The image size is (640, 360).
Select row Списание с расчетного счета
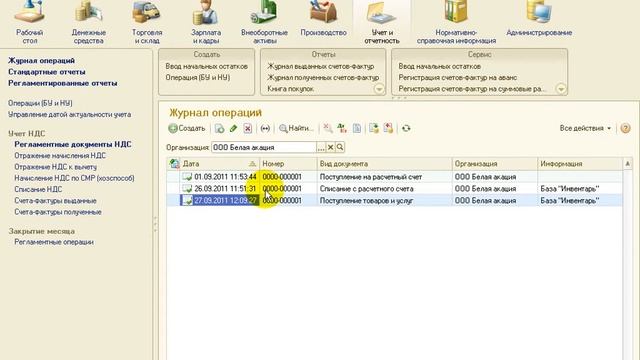pos(394,189)
